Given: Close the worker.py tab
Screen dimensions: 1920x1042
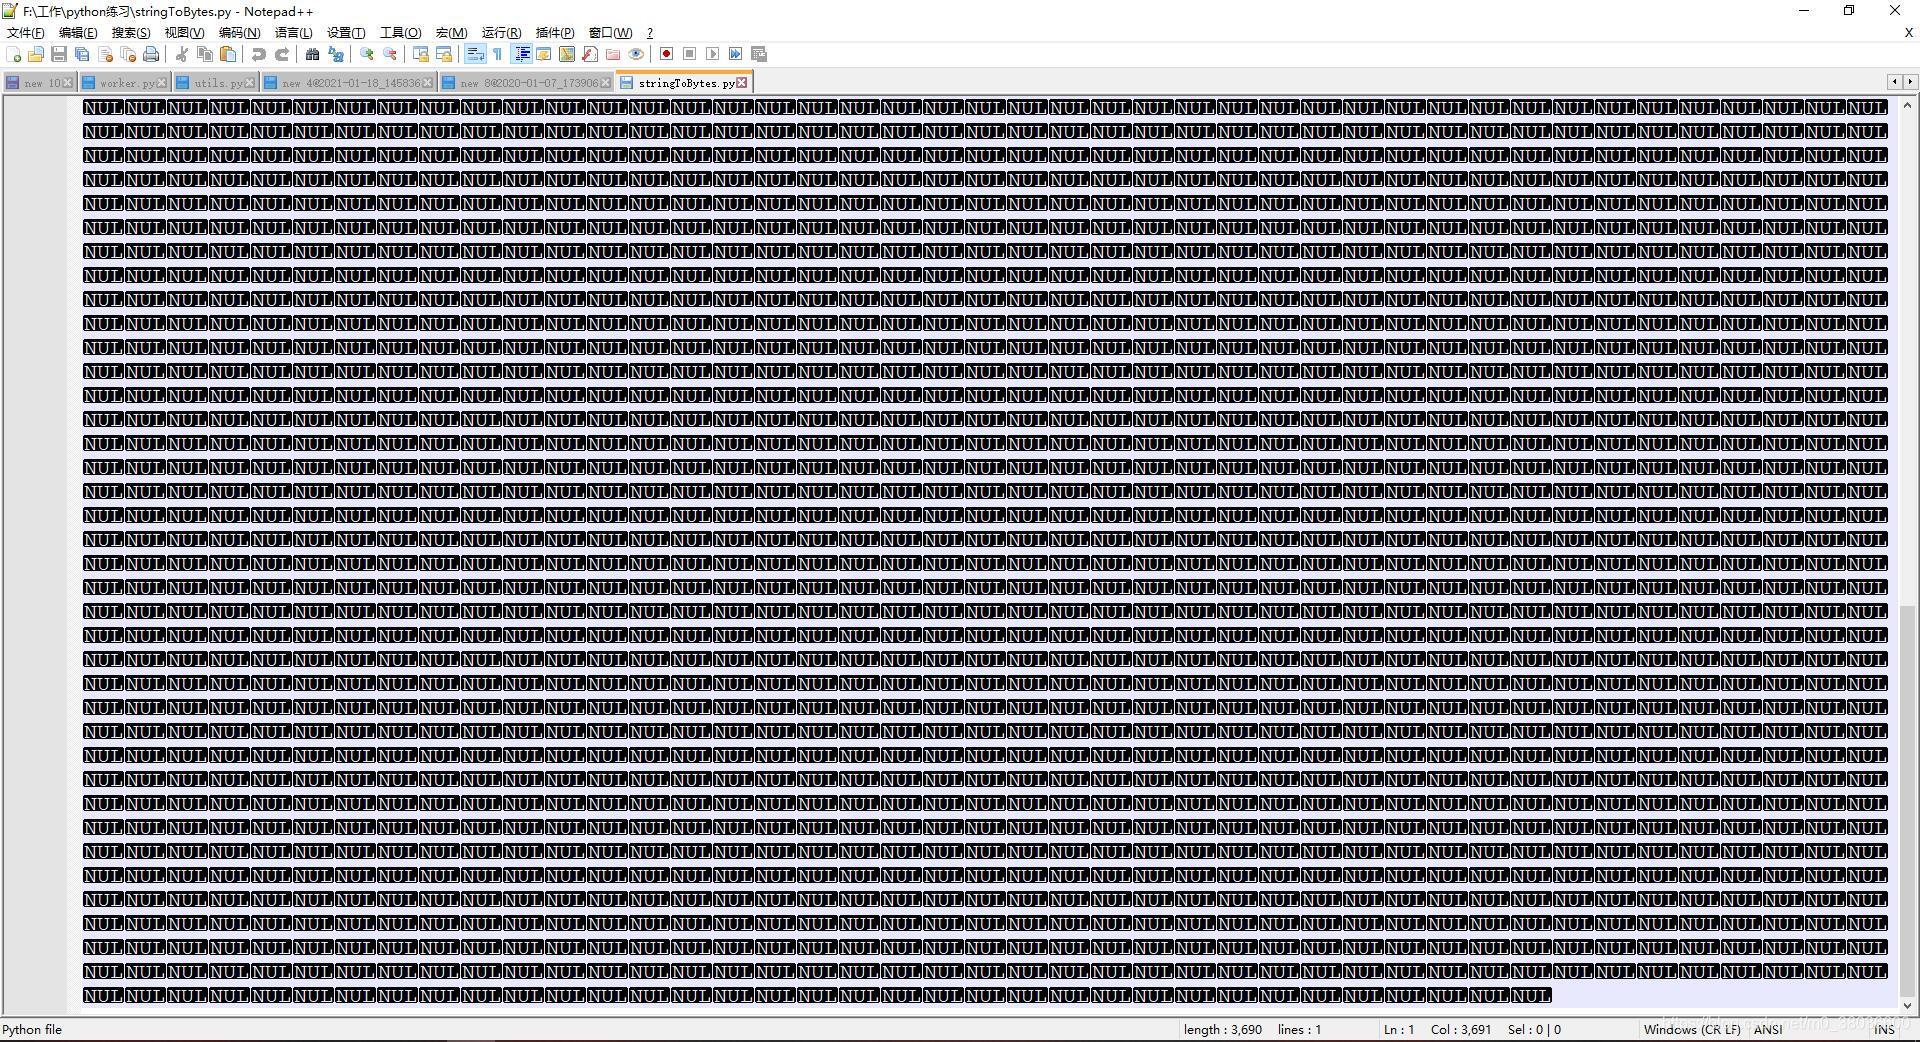Looking at the screenshot, I should click(x=162, y=83).
